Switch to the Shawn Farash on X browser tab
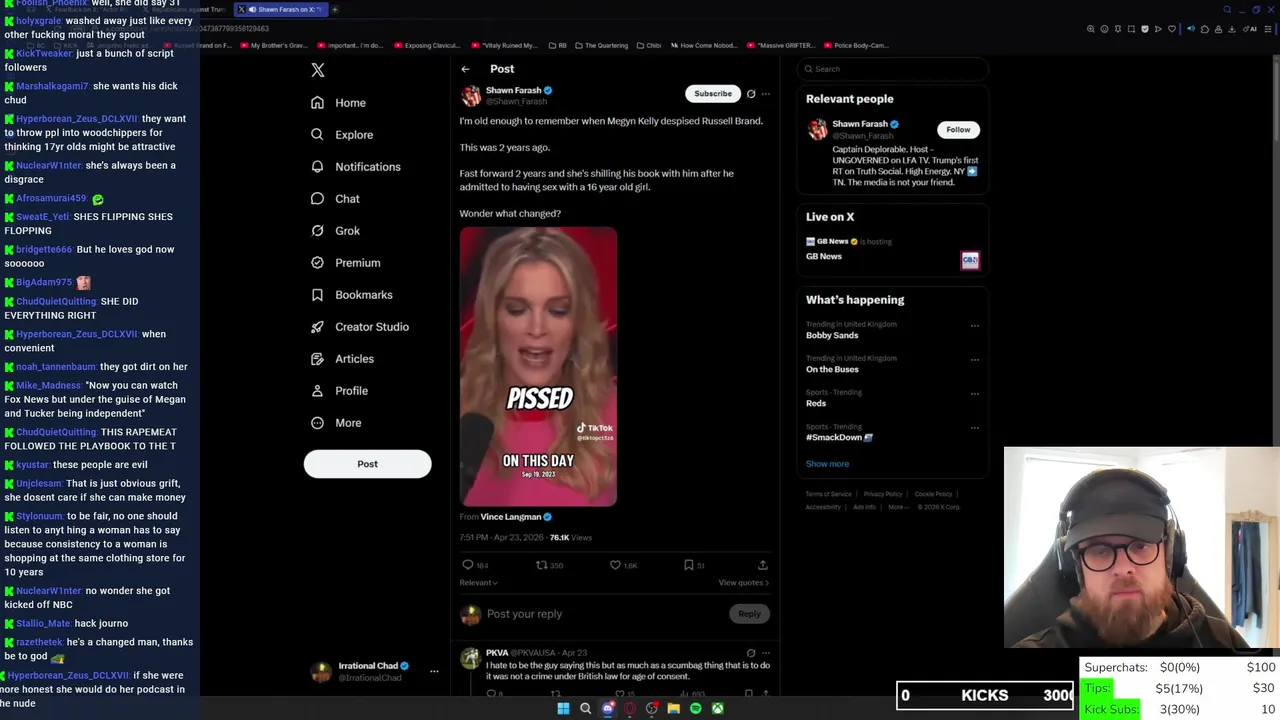Screen dimensions: 1280x720 click(280, 10)
